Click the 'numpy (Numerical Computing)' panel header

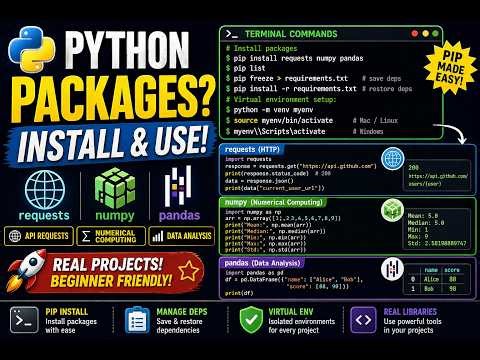click(273, 202)
